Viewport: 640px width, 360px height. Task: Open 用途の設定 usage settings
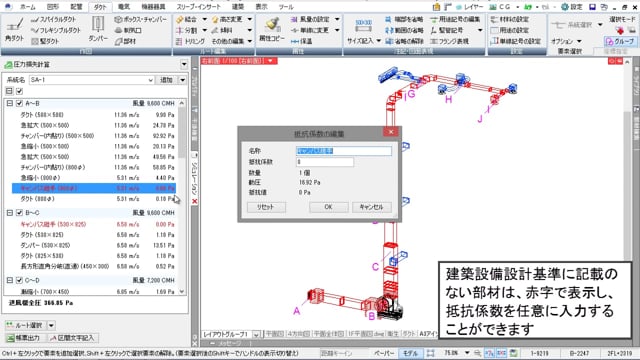pos(509,30)
